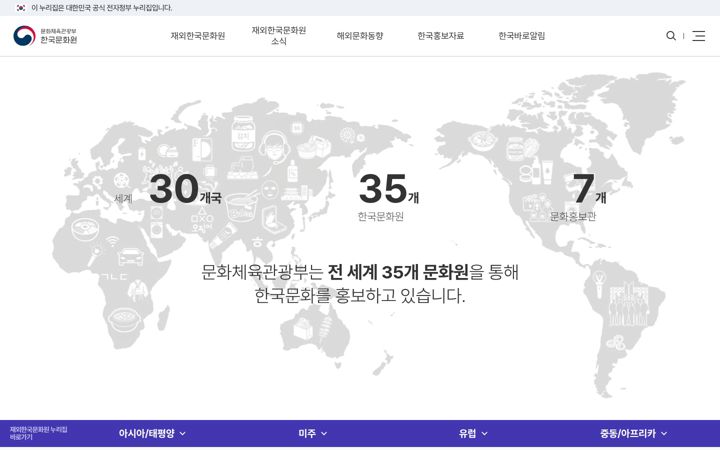Image resolution: width=720 pixels, height=450 pixels.
Task: Click the 7개 문화홍보관 statistic
Action: coord(579,197)
